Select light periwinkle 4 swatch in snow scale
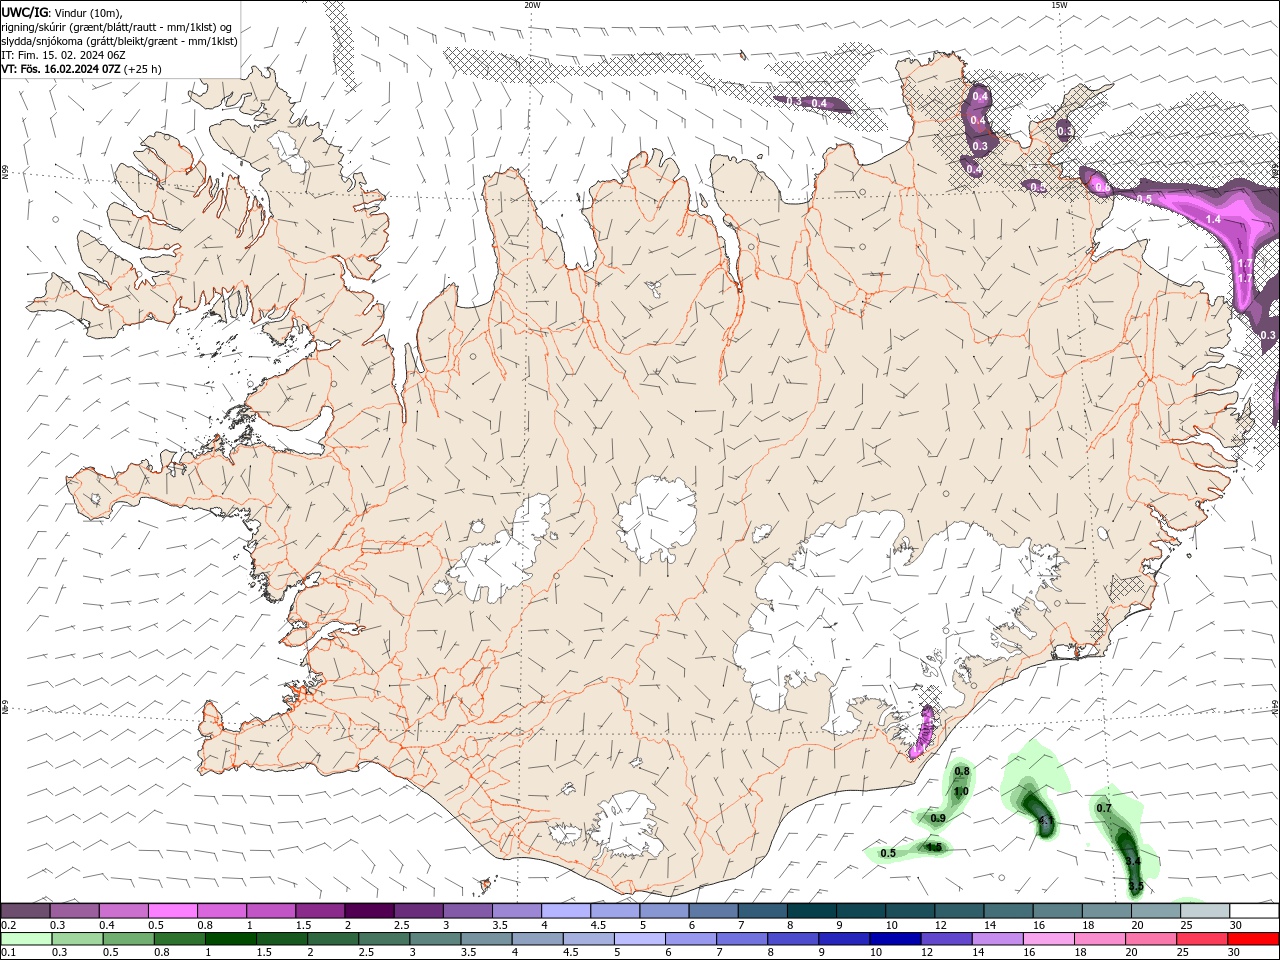Viewport: 1280px width, 960px height. point(566,911)
